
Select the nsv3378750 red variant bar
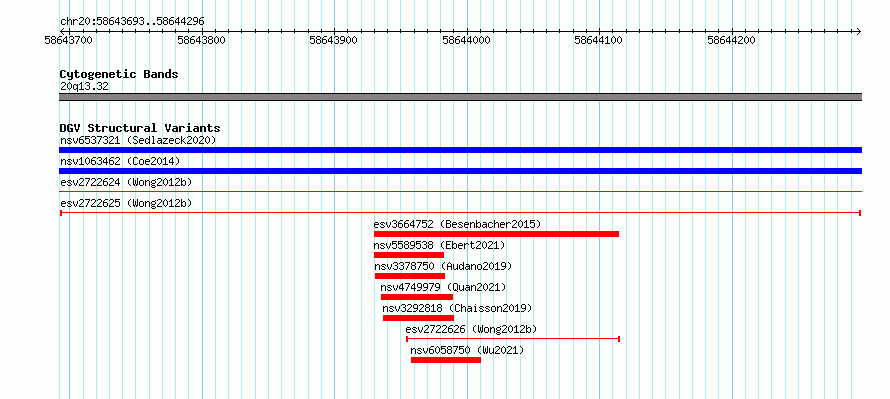(x=410, y=276)
